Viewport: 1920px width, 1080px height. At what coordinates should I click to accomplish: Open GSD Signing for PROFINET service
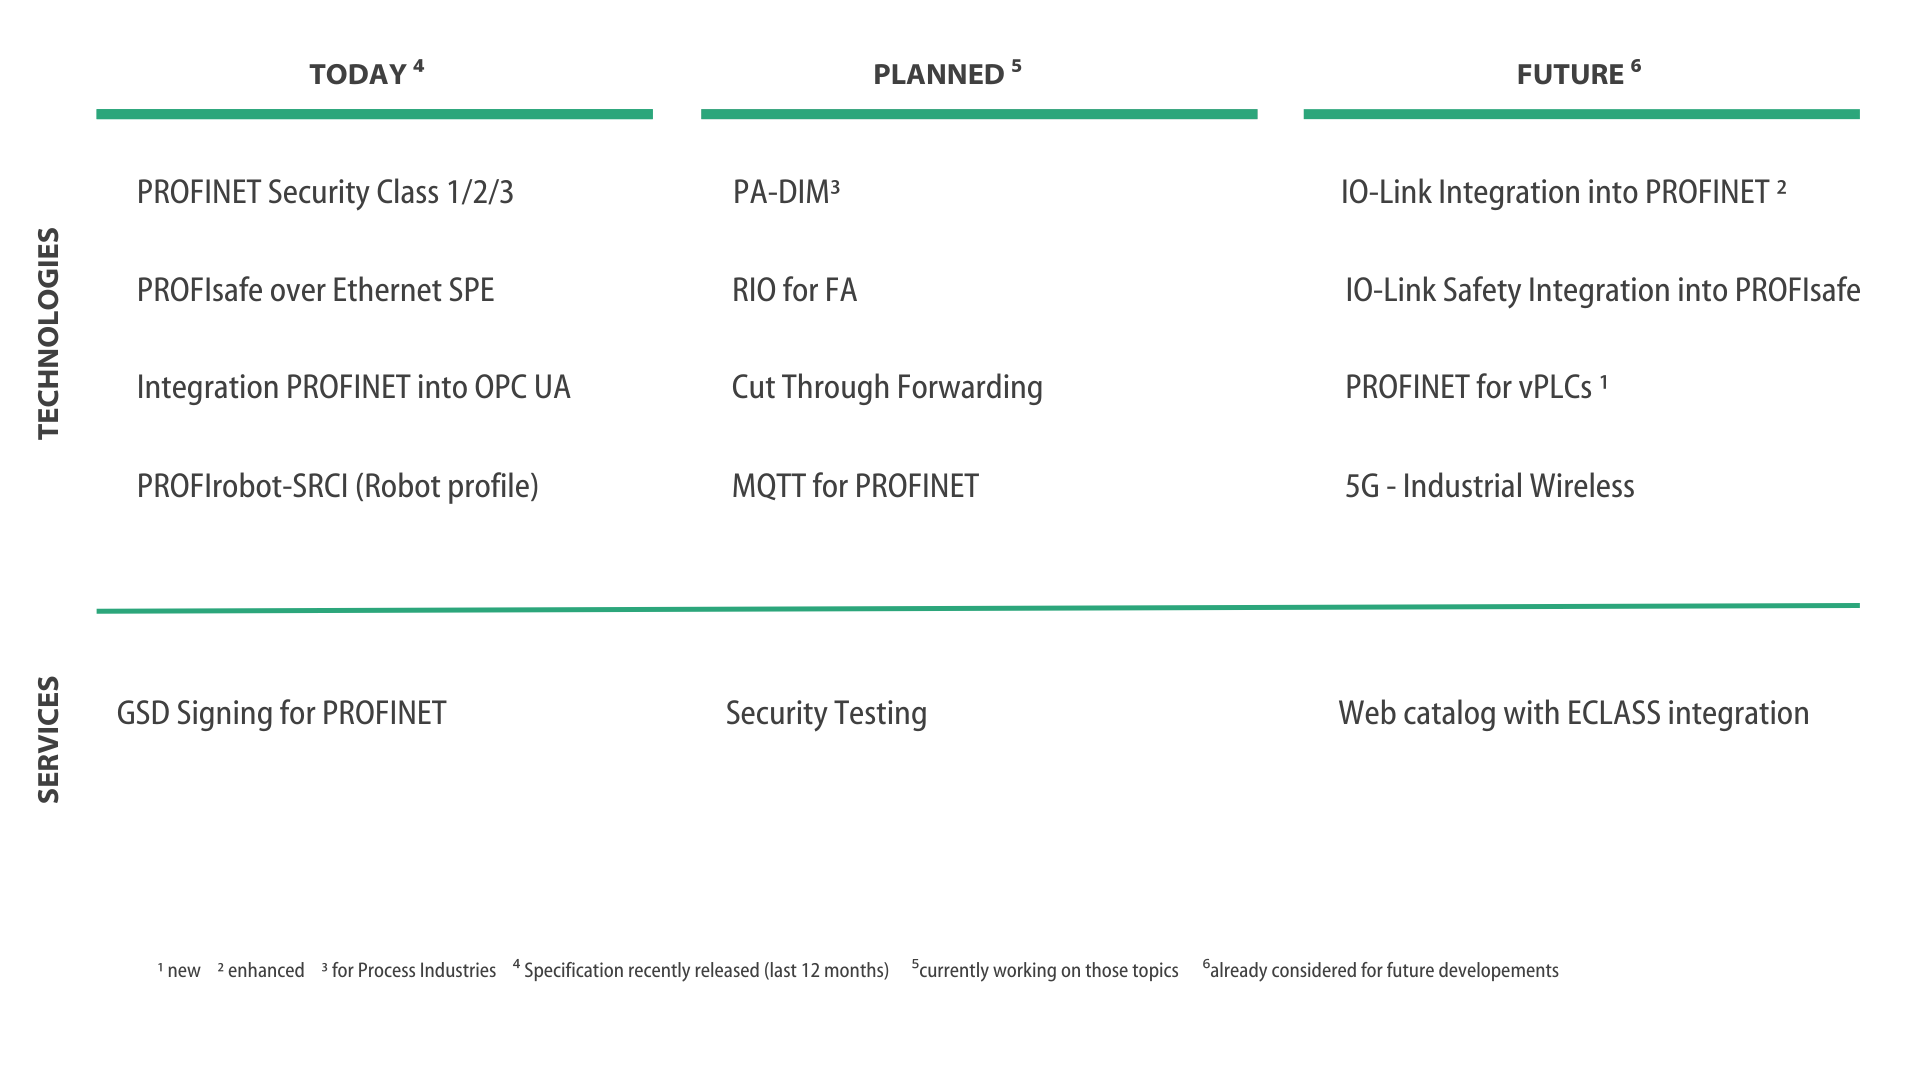tap(281, 713)
